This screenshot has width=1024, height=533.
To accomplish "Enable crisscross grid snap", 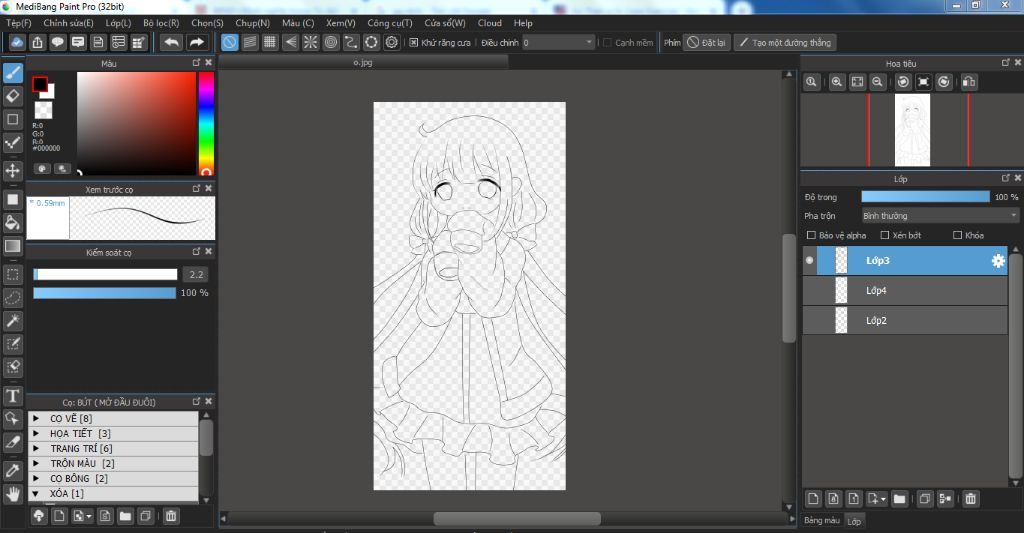I will point(270,42).
